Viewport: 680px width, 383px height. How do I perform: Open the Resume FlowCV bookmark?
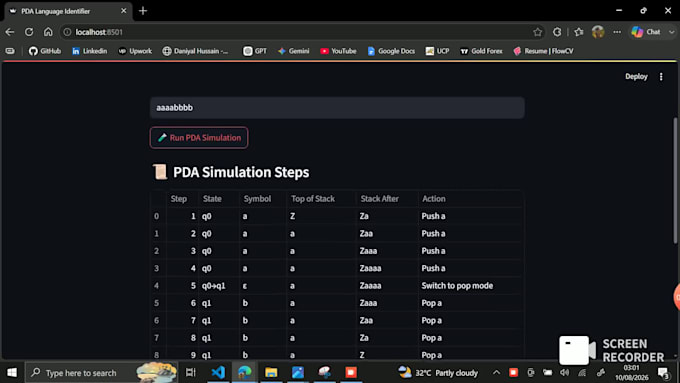543,51
